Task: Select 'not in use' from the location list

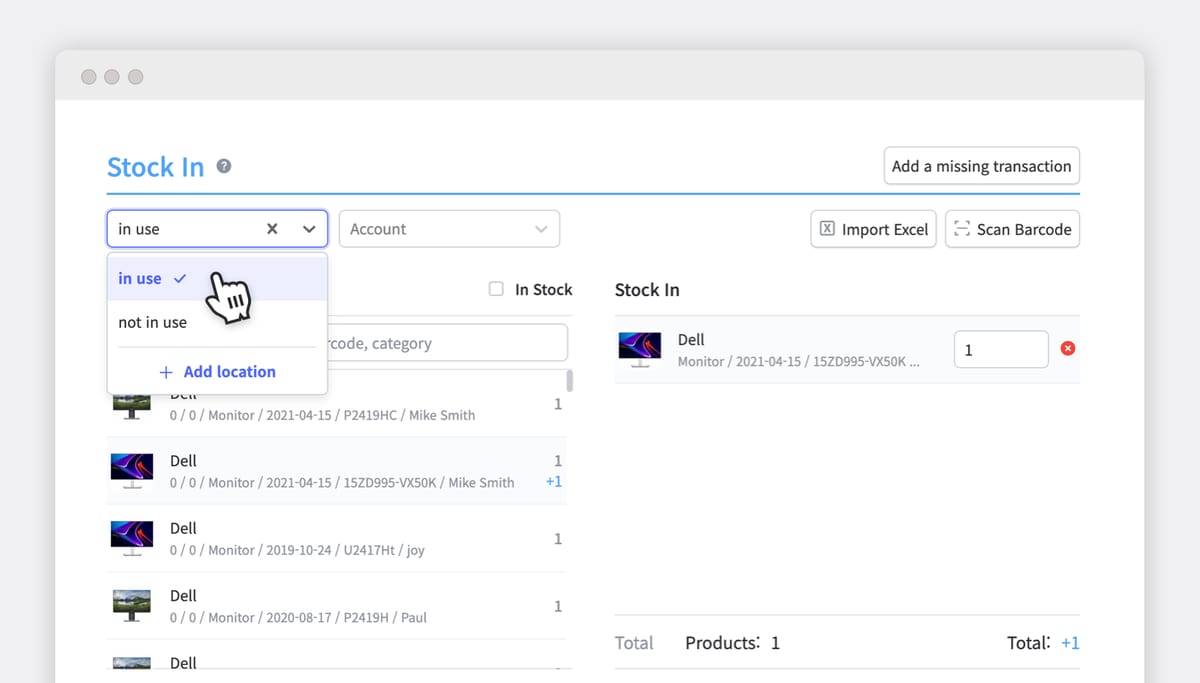Action: pyautogui.click(x=152, y=322)
